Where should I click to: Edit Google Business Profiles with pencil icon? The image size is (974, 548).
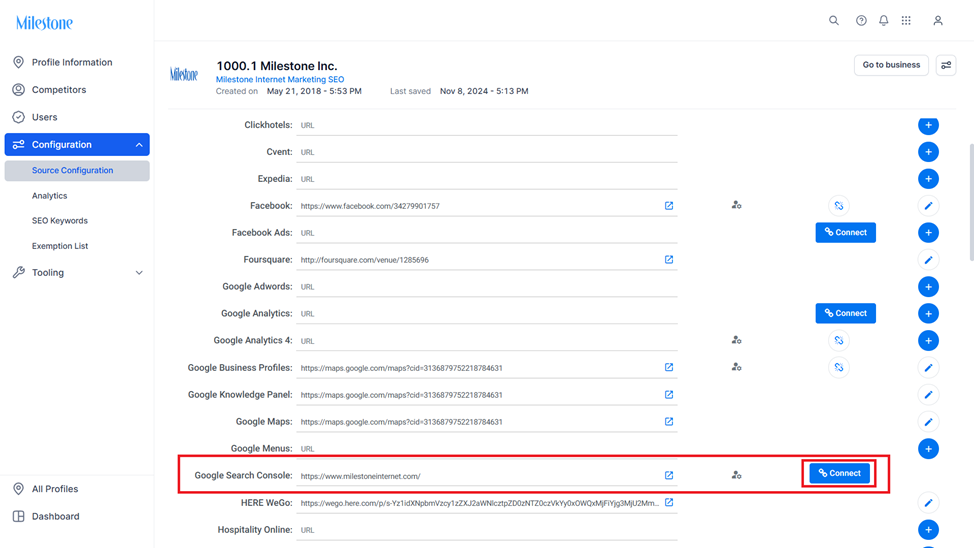[x=928, y=368]
